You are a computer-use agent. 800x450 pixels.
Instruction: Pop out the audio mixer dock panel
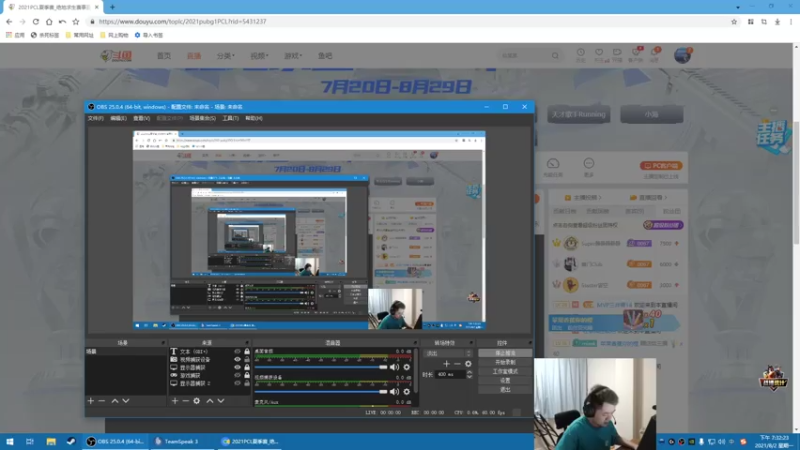(415, 343)
